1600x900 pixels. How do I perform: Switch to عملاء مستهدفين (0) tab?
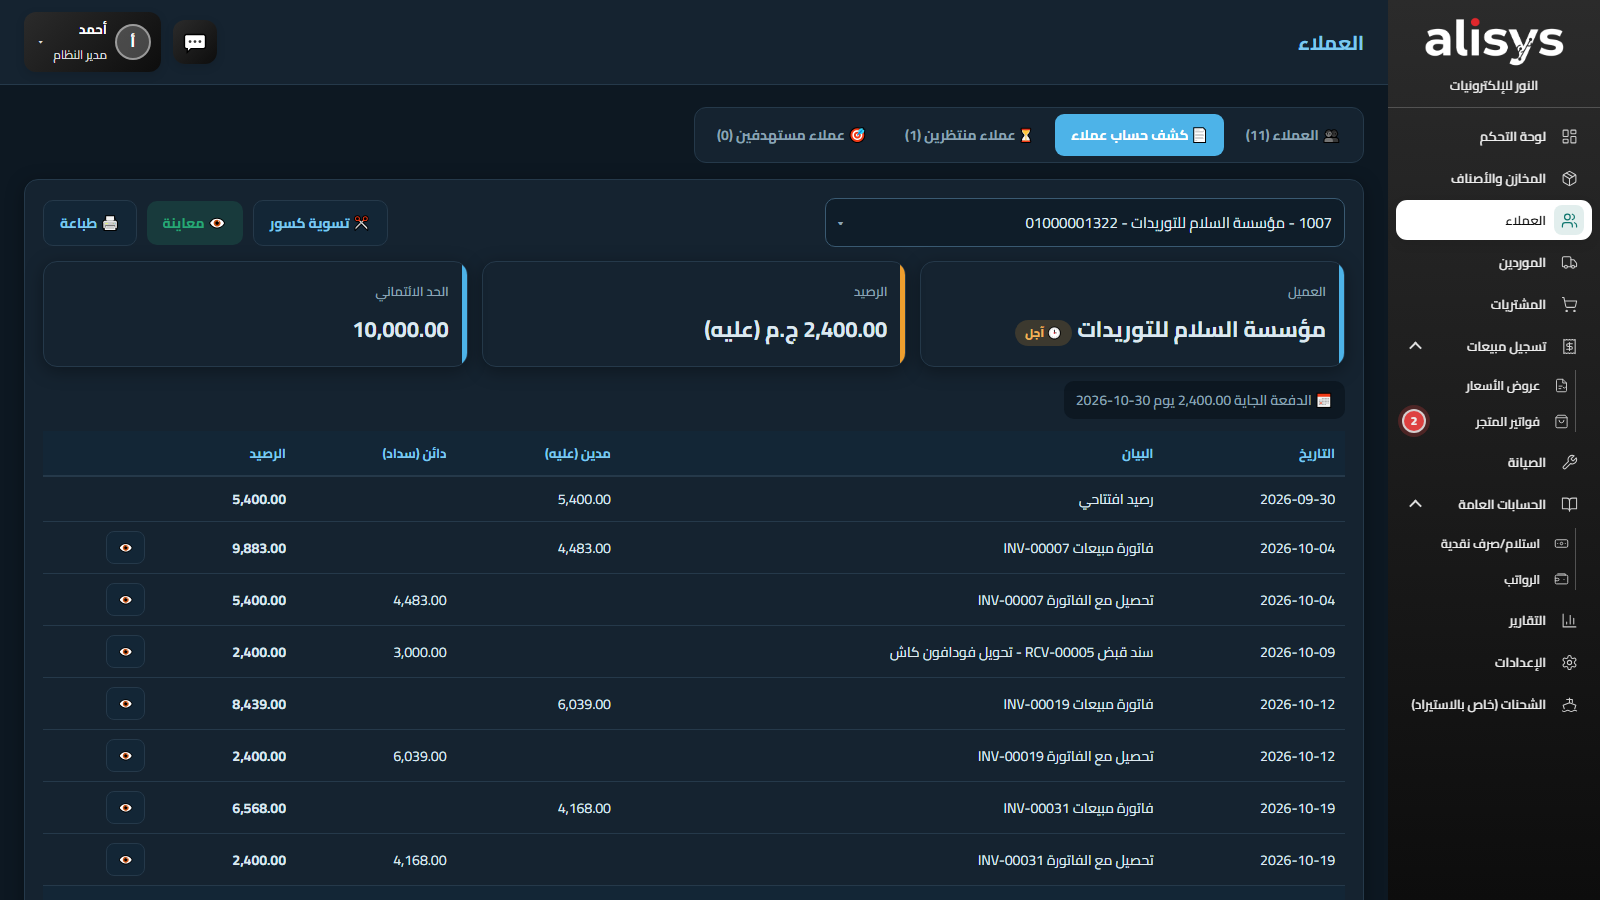[790, 135]
